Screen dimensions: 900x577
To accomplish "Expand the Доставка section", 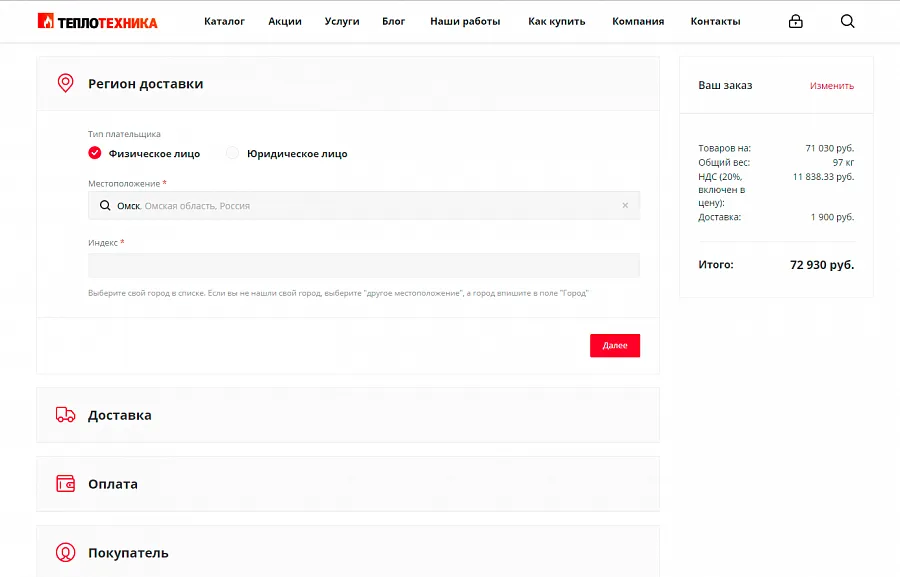I will (348, 415).
